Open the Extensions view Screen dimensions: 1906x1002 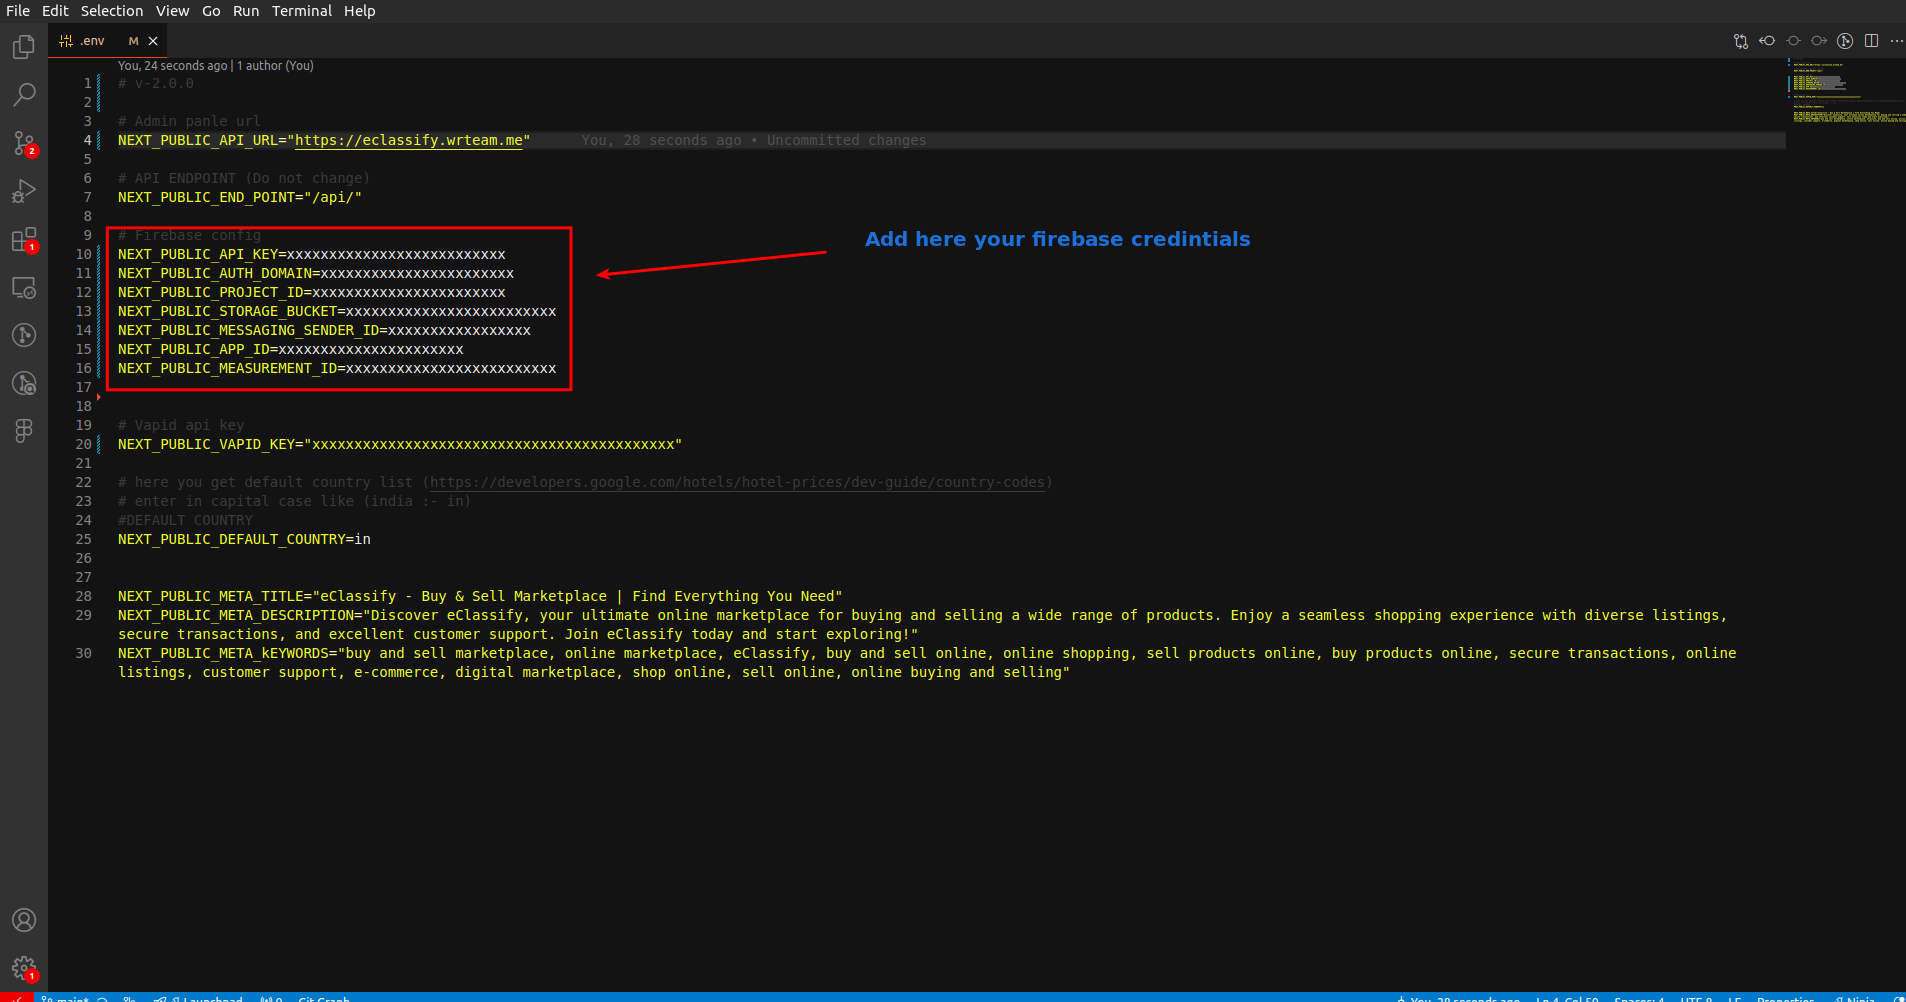(x=23, y=239)
